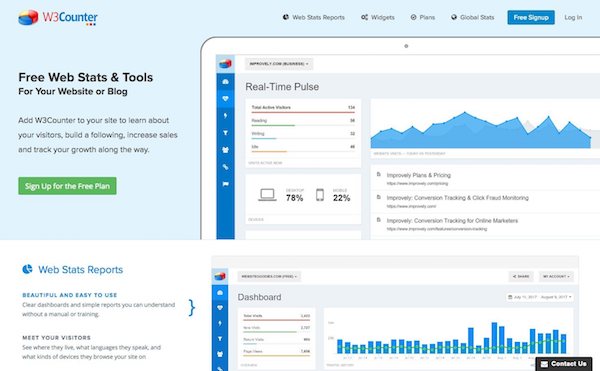Click the Share button in Dashboard screenshot

[521, 276]
